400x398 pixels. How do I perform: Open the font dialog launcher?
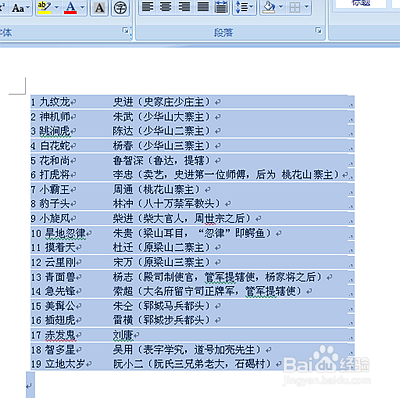pos(126,31)
